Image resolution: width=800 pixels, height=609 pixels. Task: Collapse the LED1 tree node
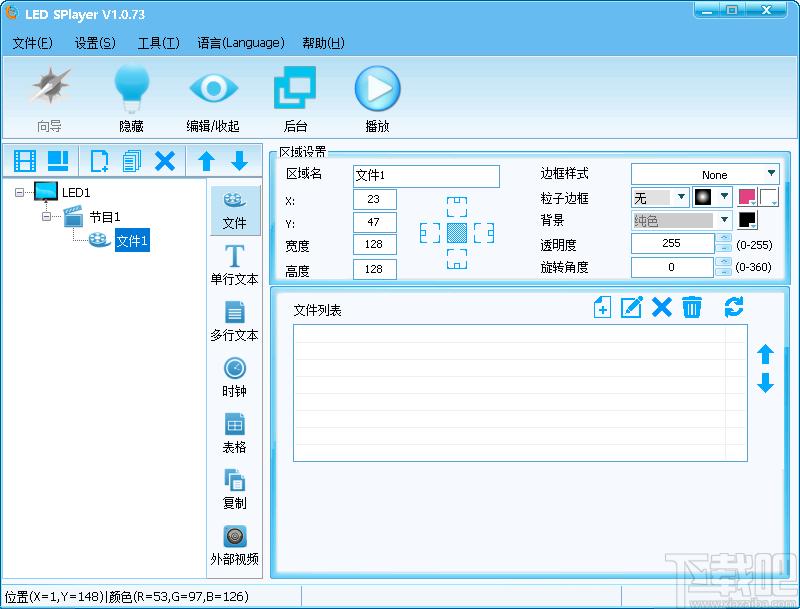coord(19,192)
